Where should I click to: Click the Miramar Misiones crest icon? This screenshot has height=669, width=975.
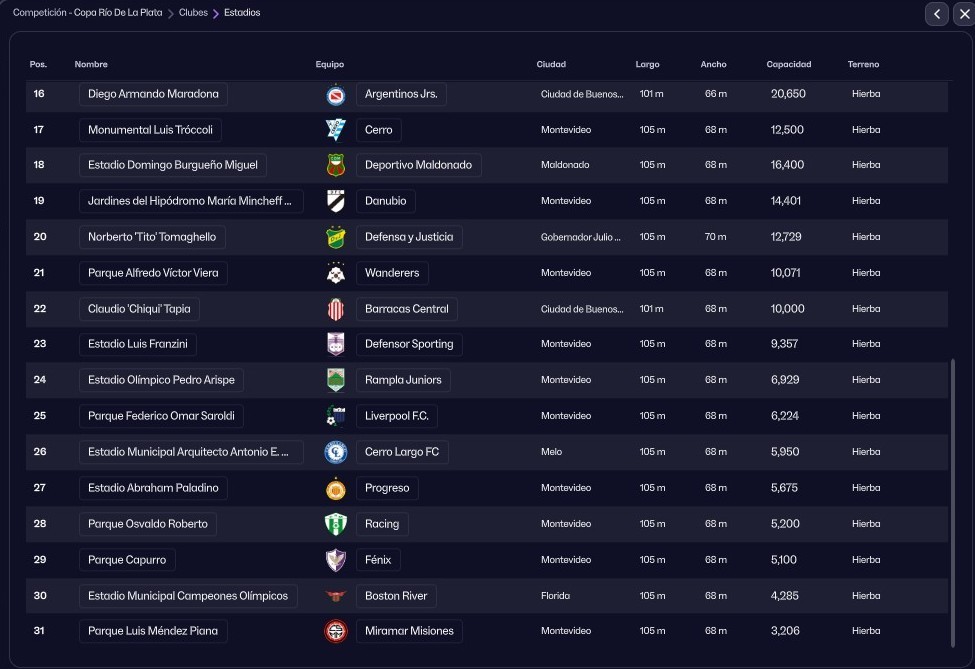[x=336, y=631]
